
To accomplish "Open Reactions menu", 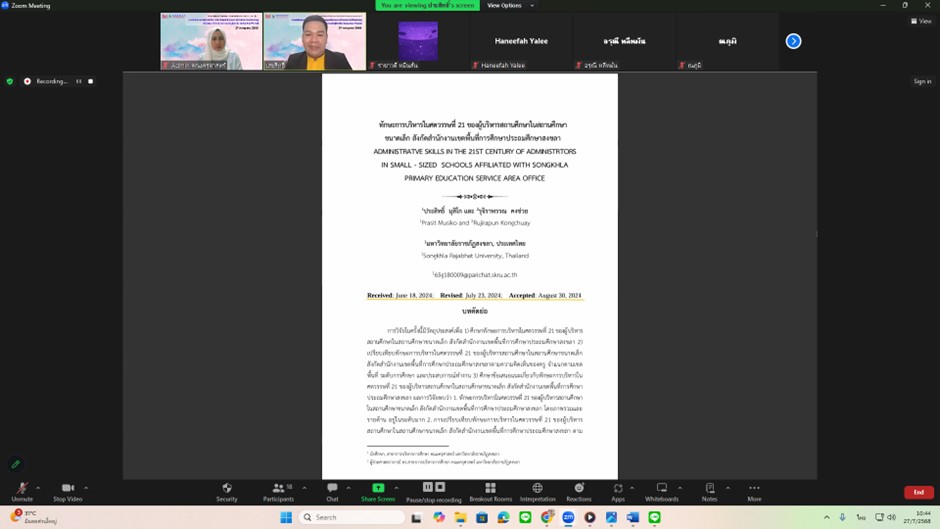I will [579, 492].
